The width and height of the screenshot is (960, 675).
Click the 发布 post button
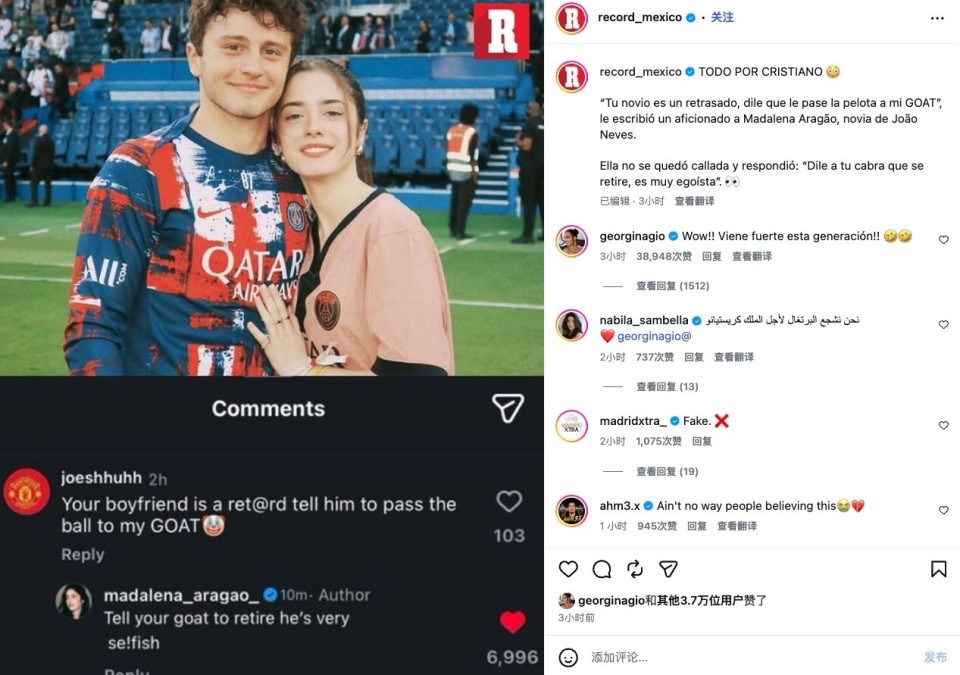pyautogui.click(x=935, y=657)
